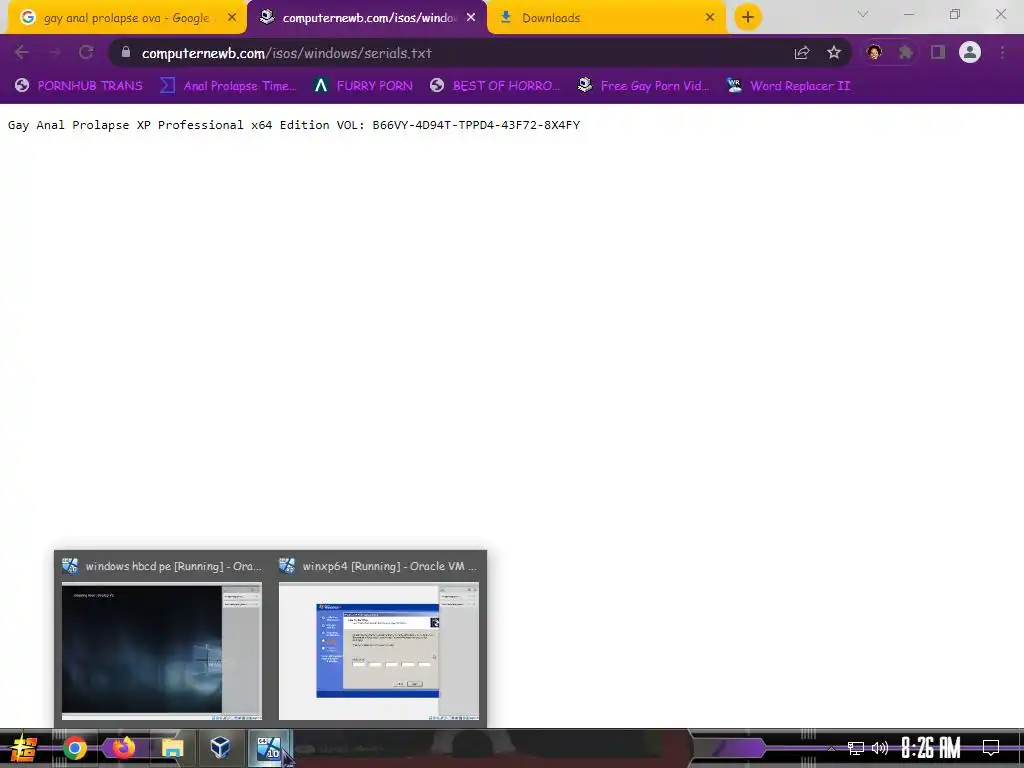1024x768 pixels.
Task: Click the forward navigation arrow
Action: pos(54,53)
